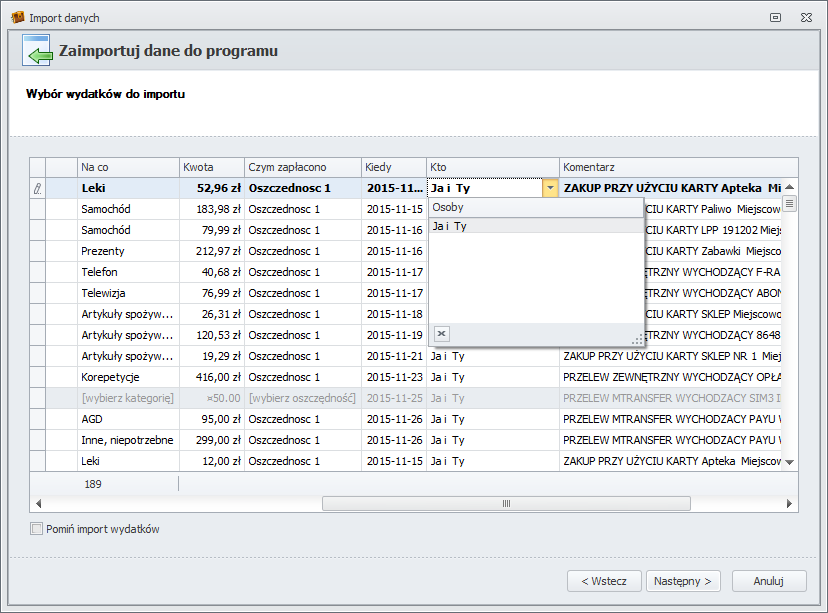Select the 'Korepetycje' expense row
828x613 pixels.
point(110,377)
